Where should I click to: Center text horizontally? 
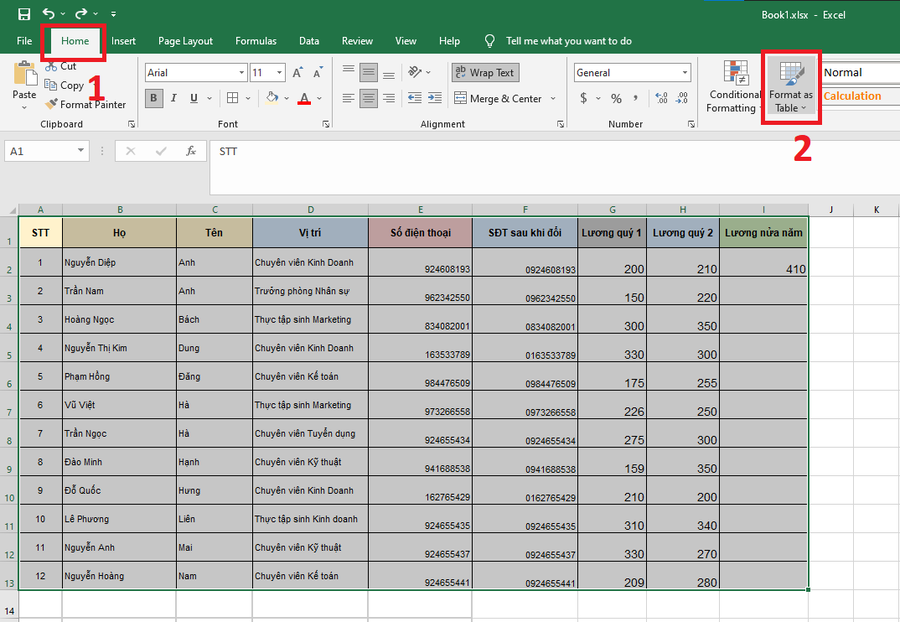pos(368,98)
